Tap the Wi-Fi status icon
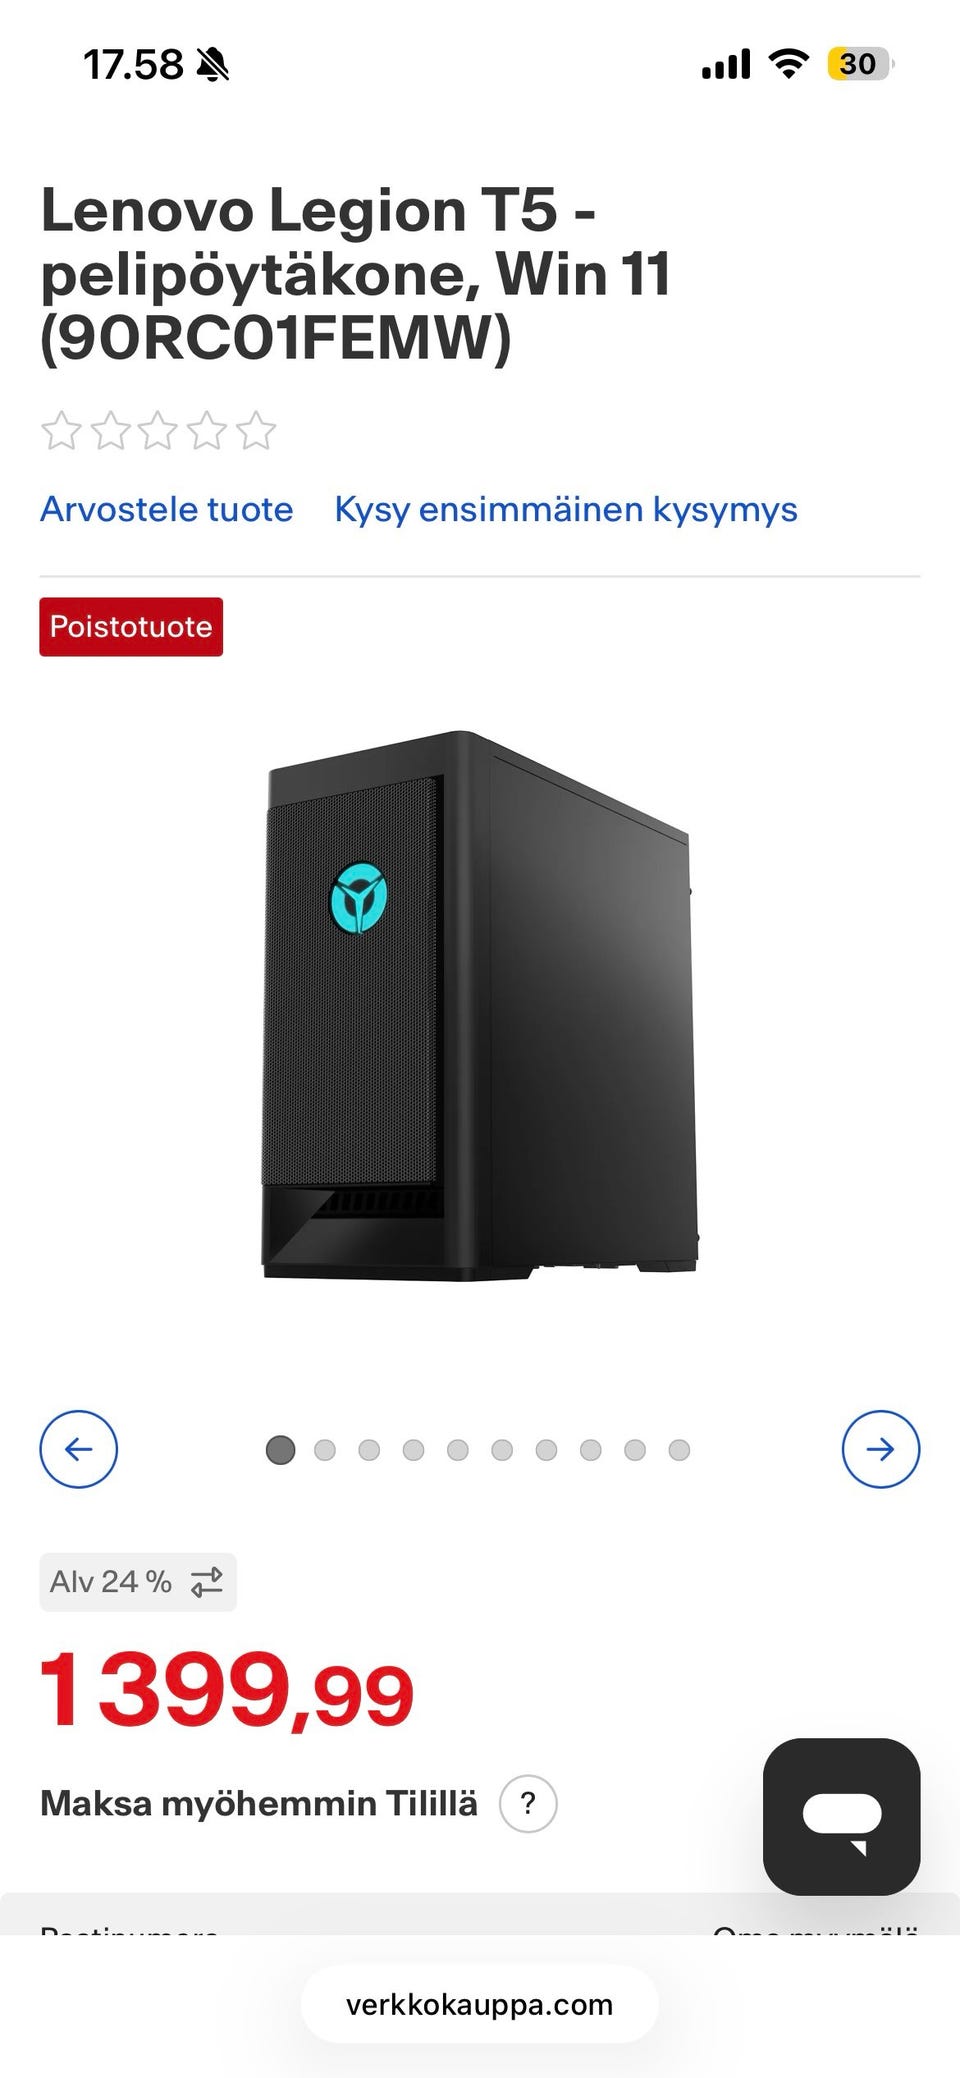The height and width of the screenshot is (2078, 960). tap(788, 64)
